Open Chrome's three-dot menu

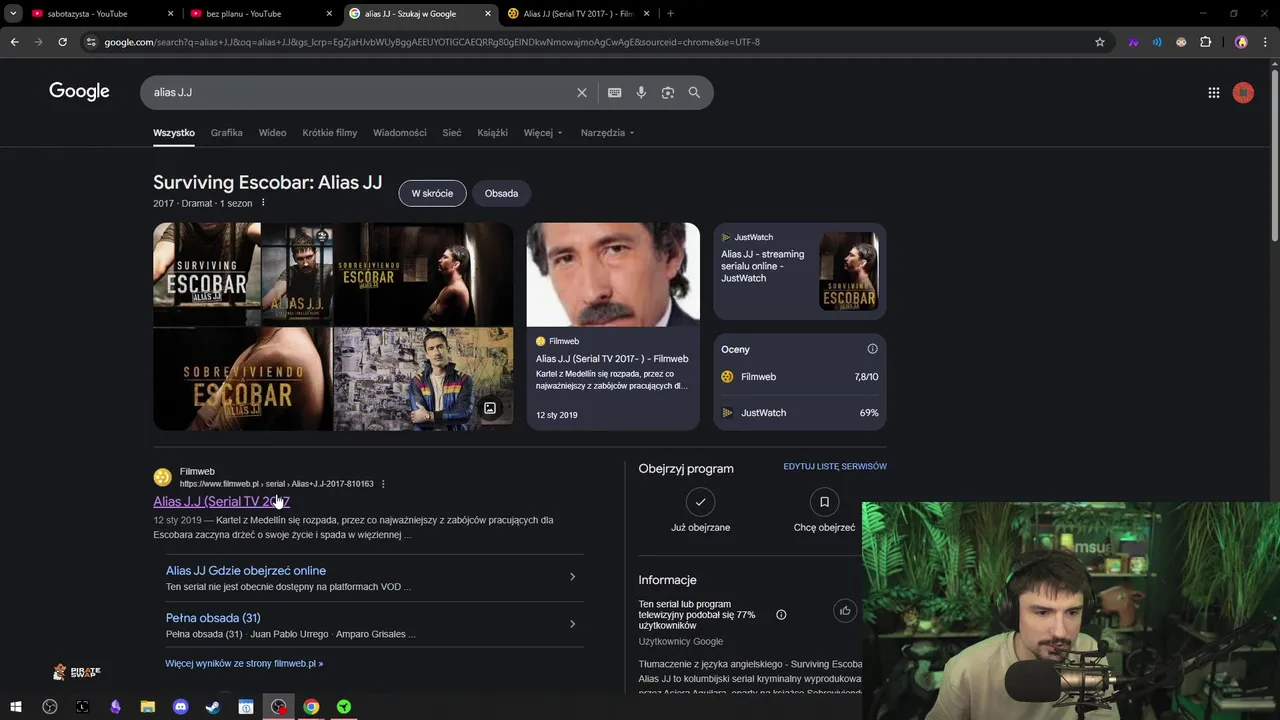1264,42
